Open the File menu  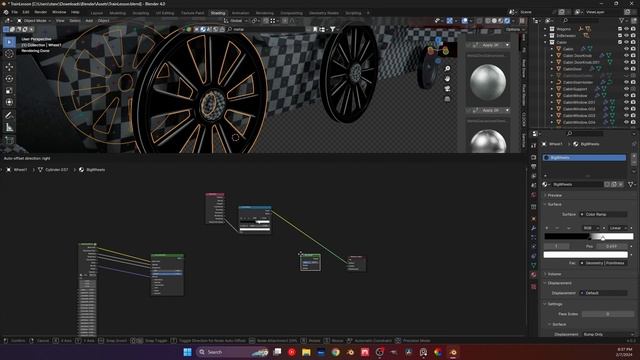[14, 12]
